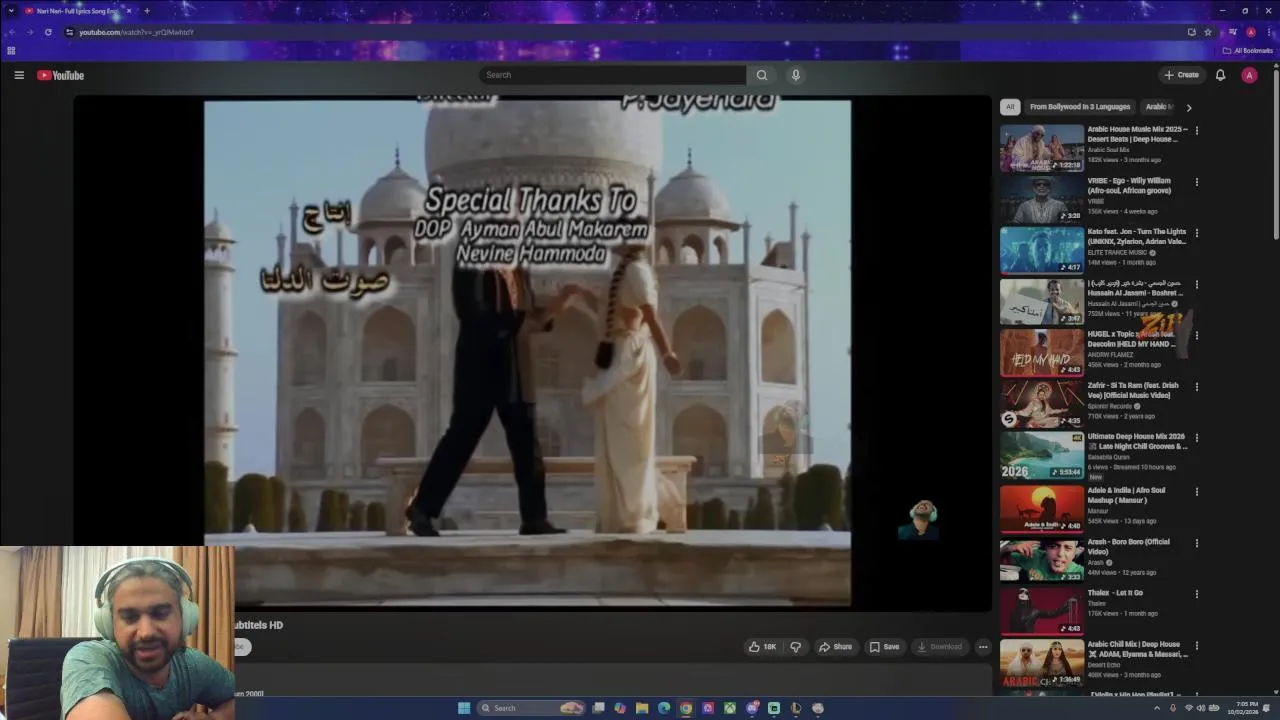Open Chrome tab search dropdown arrow
1280x720 pixels.
coord(11,11)
